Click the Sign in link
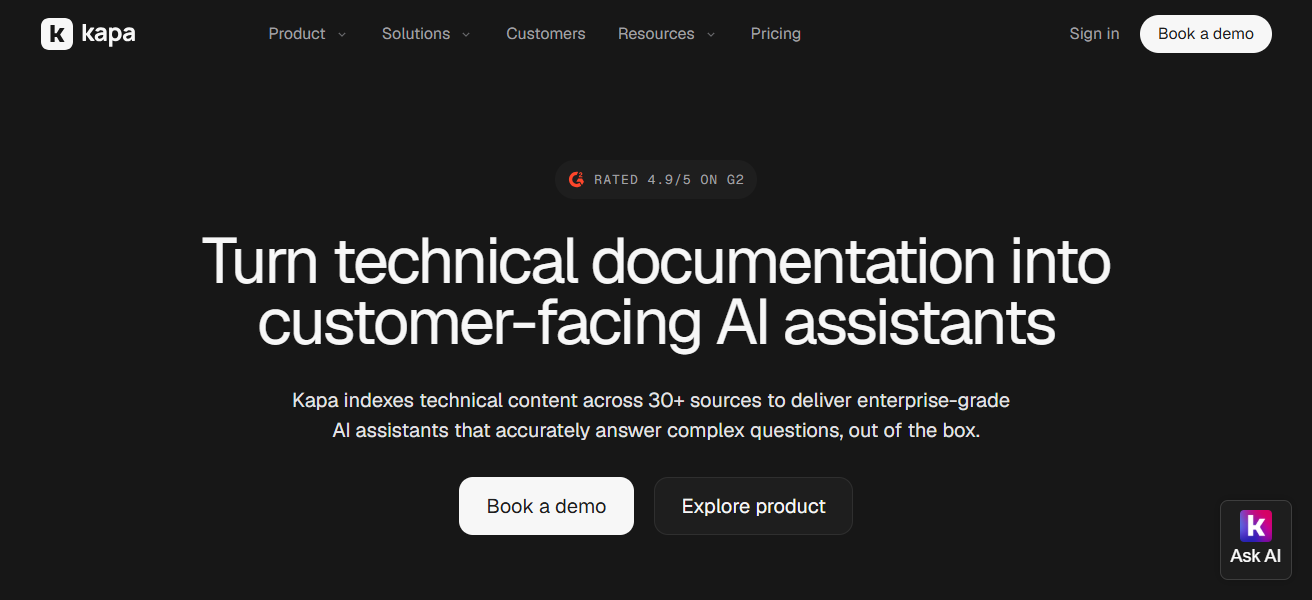Image resolution: width=1312 pixels, height=600 pixels. (x=1094, y=34)
